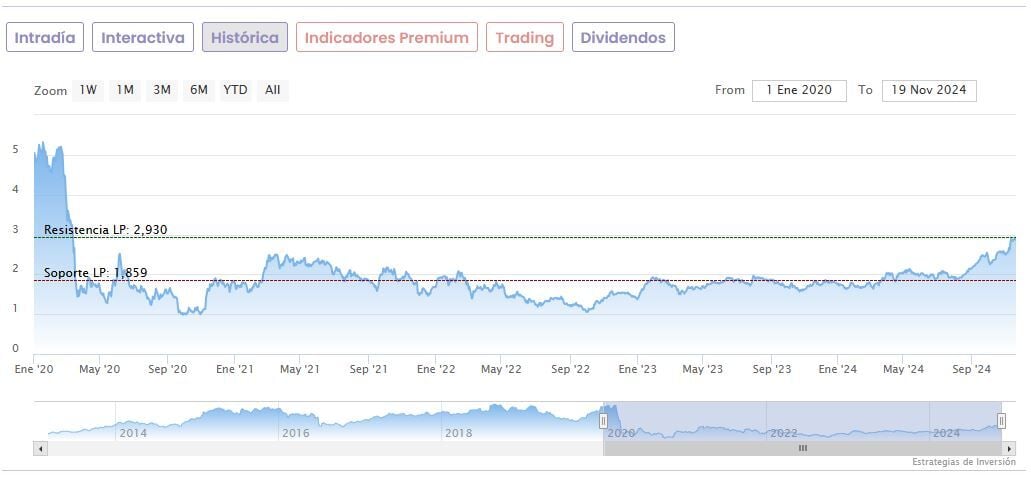Select the Histórica tab
The height and width of the screenshot is (477, 1031).
tap(245, 38)
